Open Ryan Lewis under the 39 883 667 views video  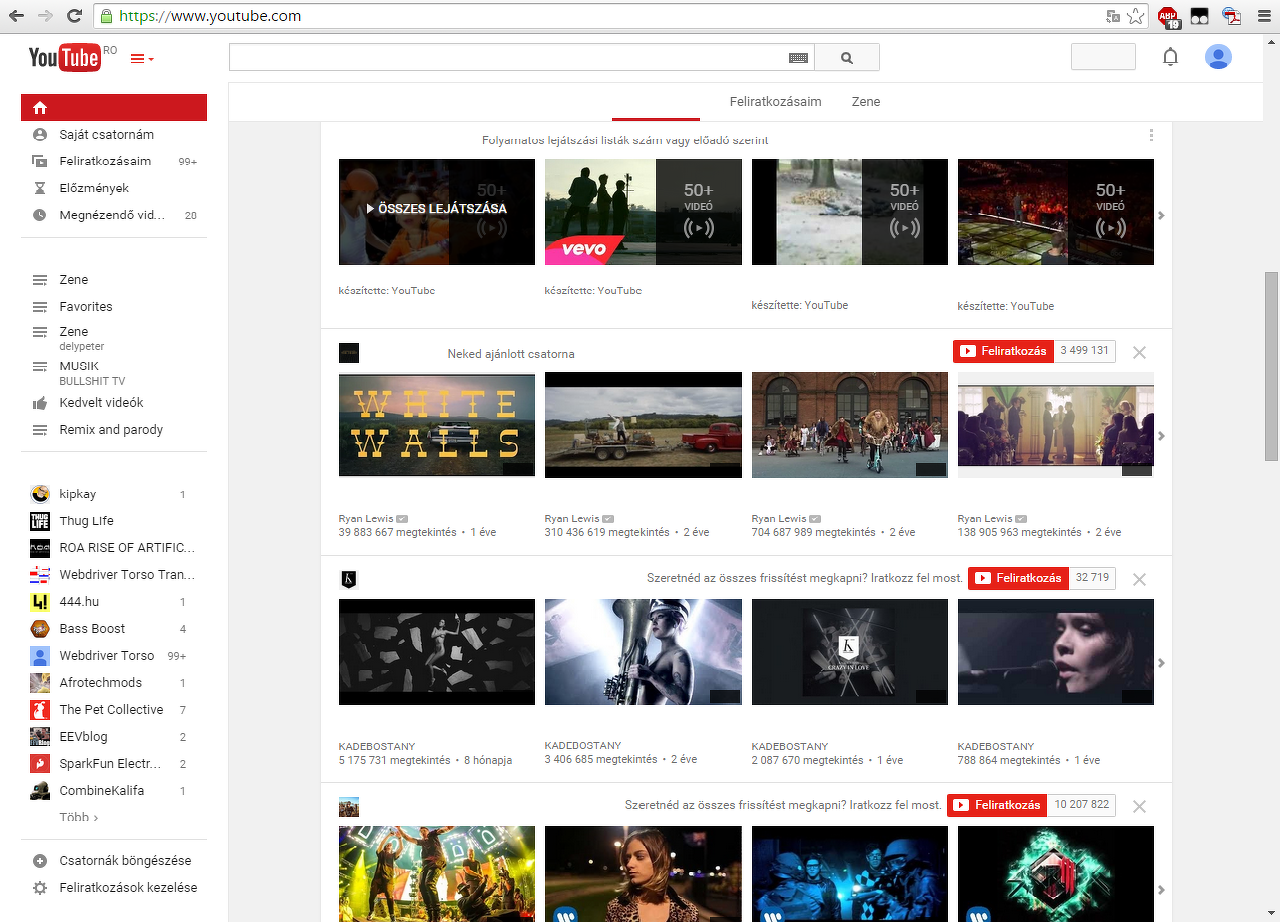click(x=365, y=519)
